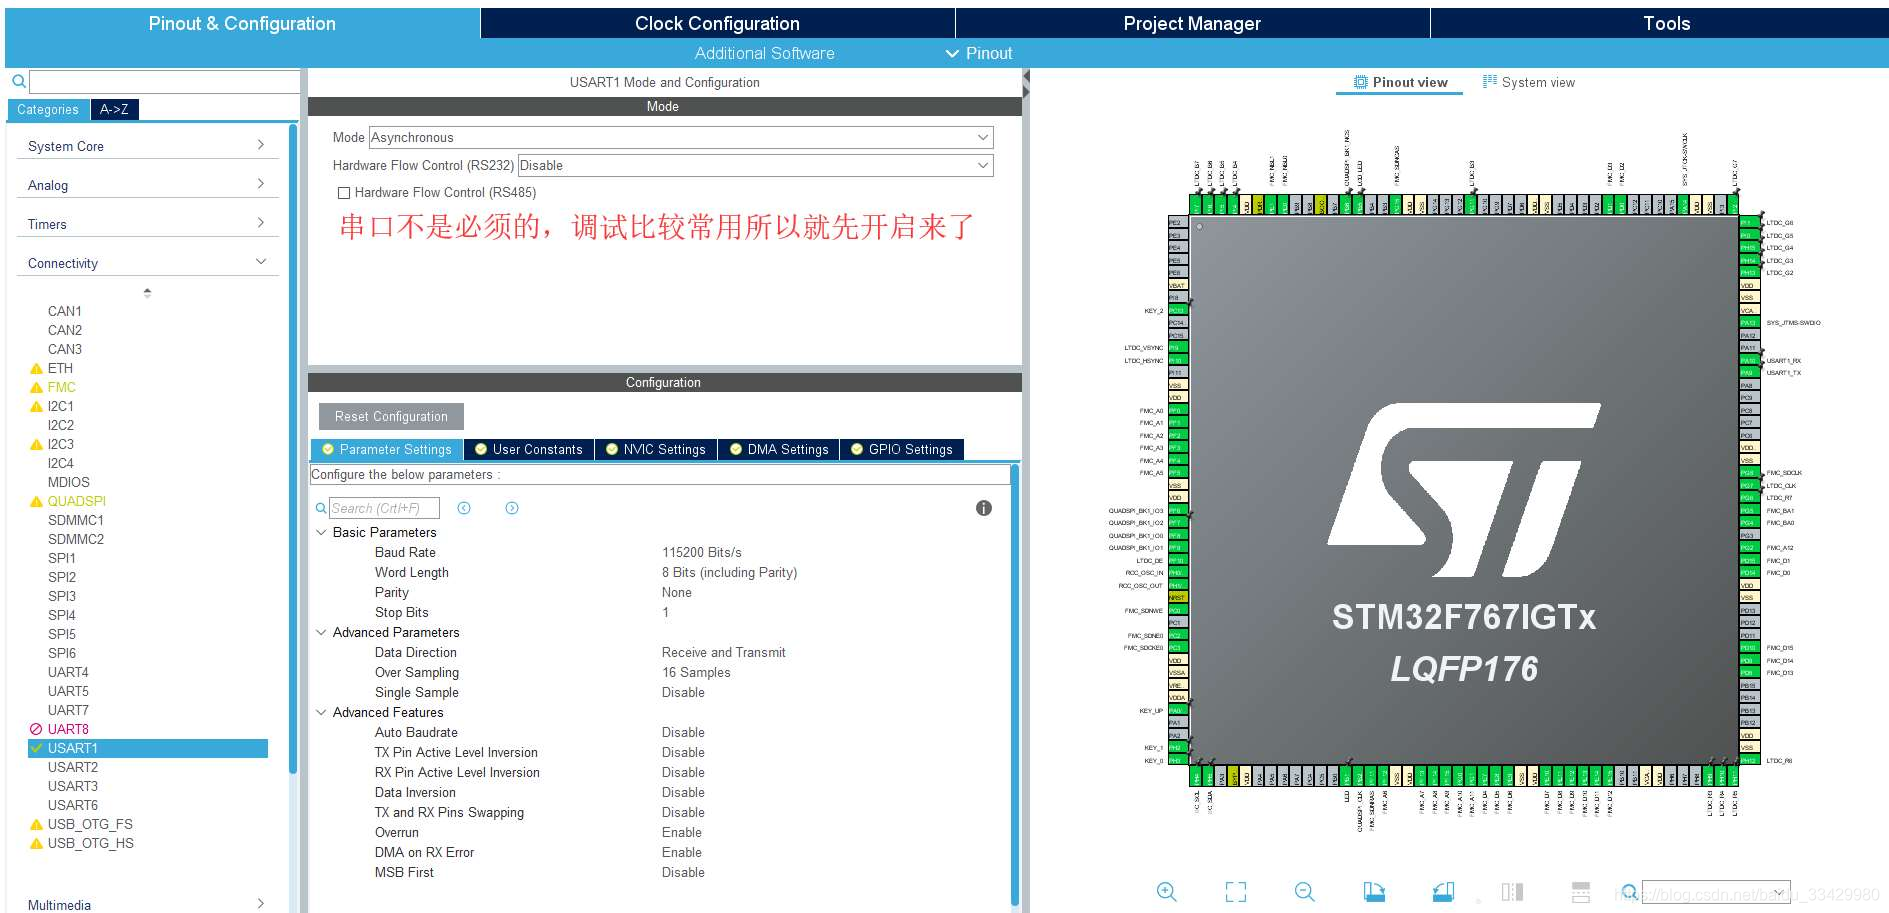This screenshot has height=913, width=1889.
Task: Click the horizontal split view icon
Action: [1581, 892]
